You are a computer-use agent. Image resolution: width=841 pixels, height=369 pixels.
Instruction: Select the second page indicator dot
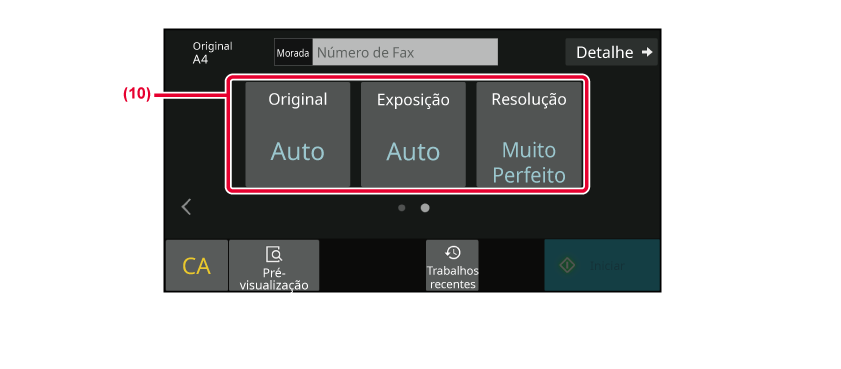tap(425, 208)
